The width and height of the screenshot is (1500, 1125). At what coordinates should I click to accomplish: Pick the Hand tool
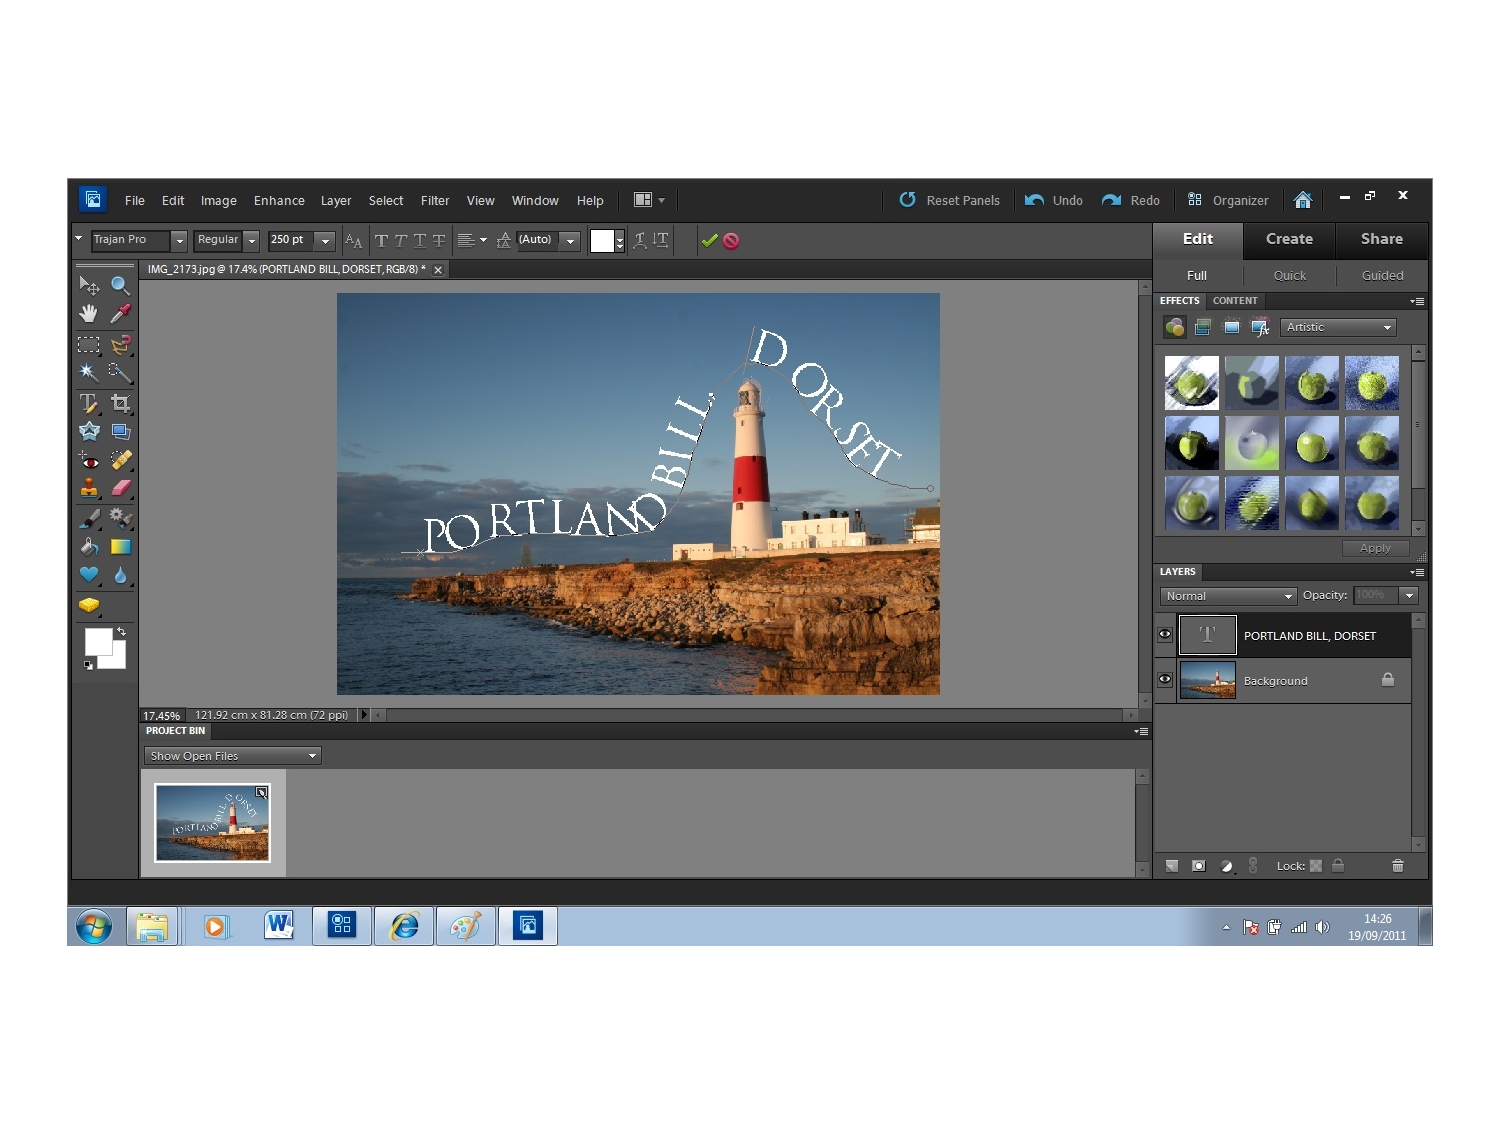coord(89,314)
